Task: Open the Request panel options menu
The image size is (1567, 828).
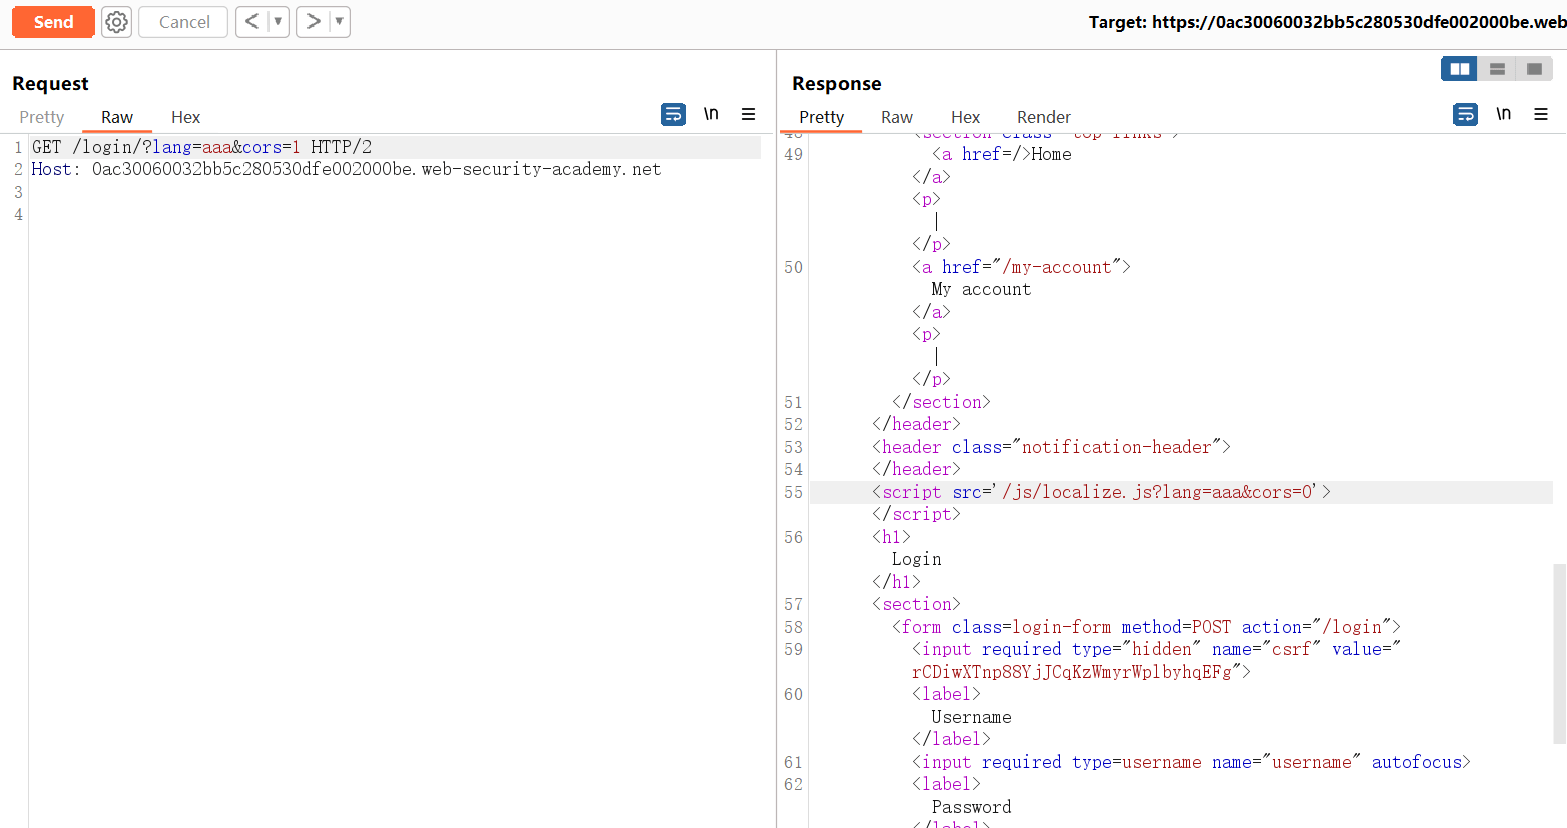Action: pyautogui.click(x=748, y=115)
